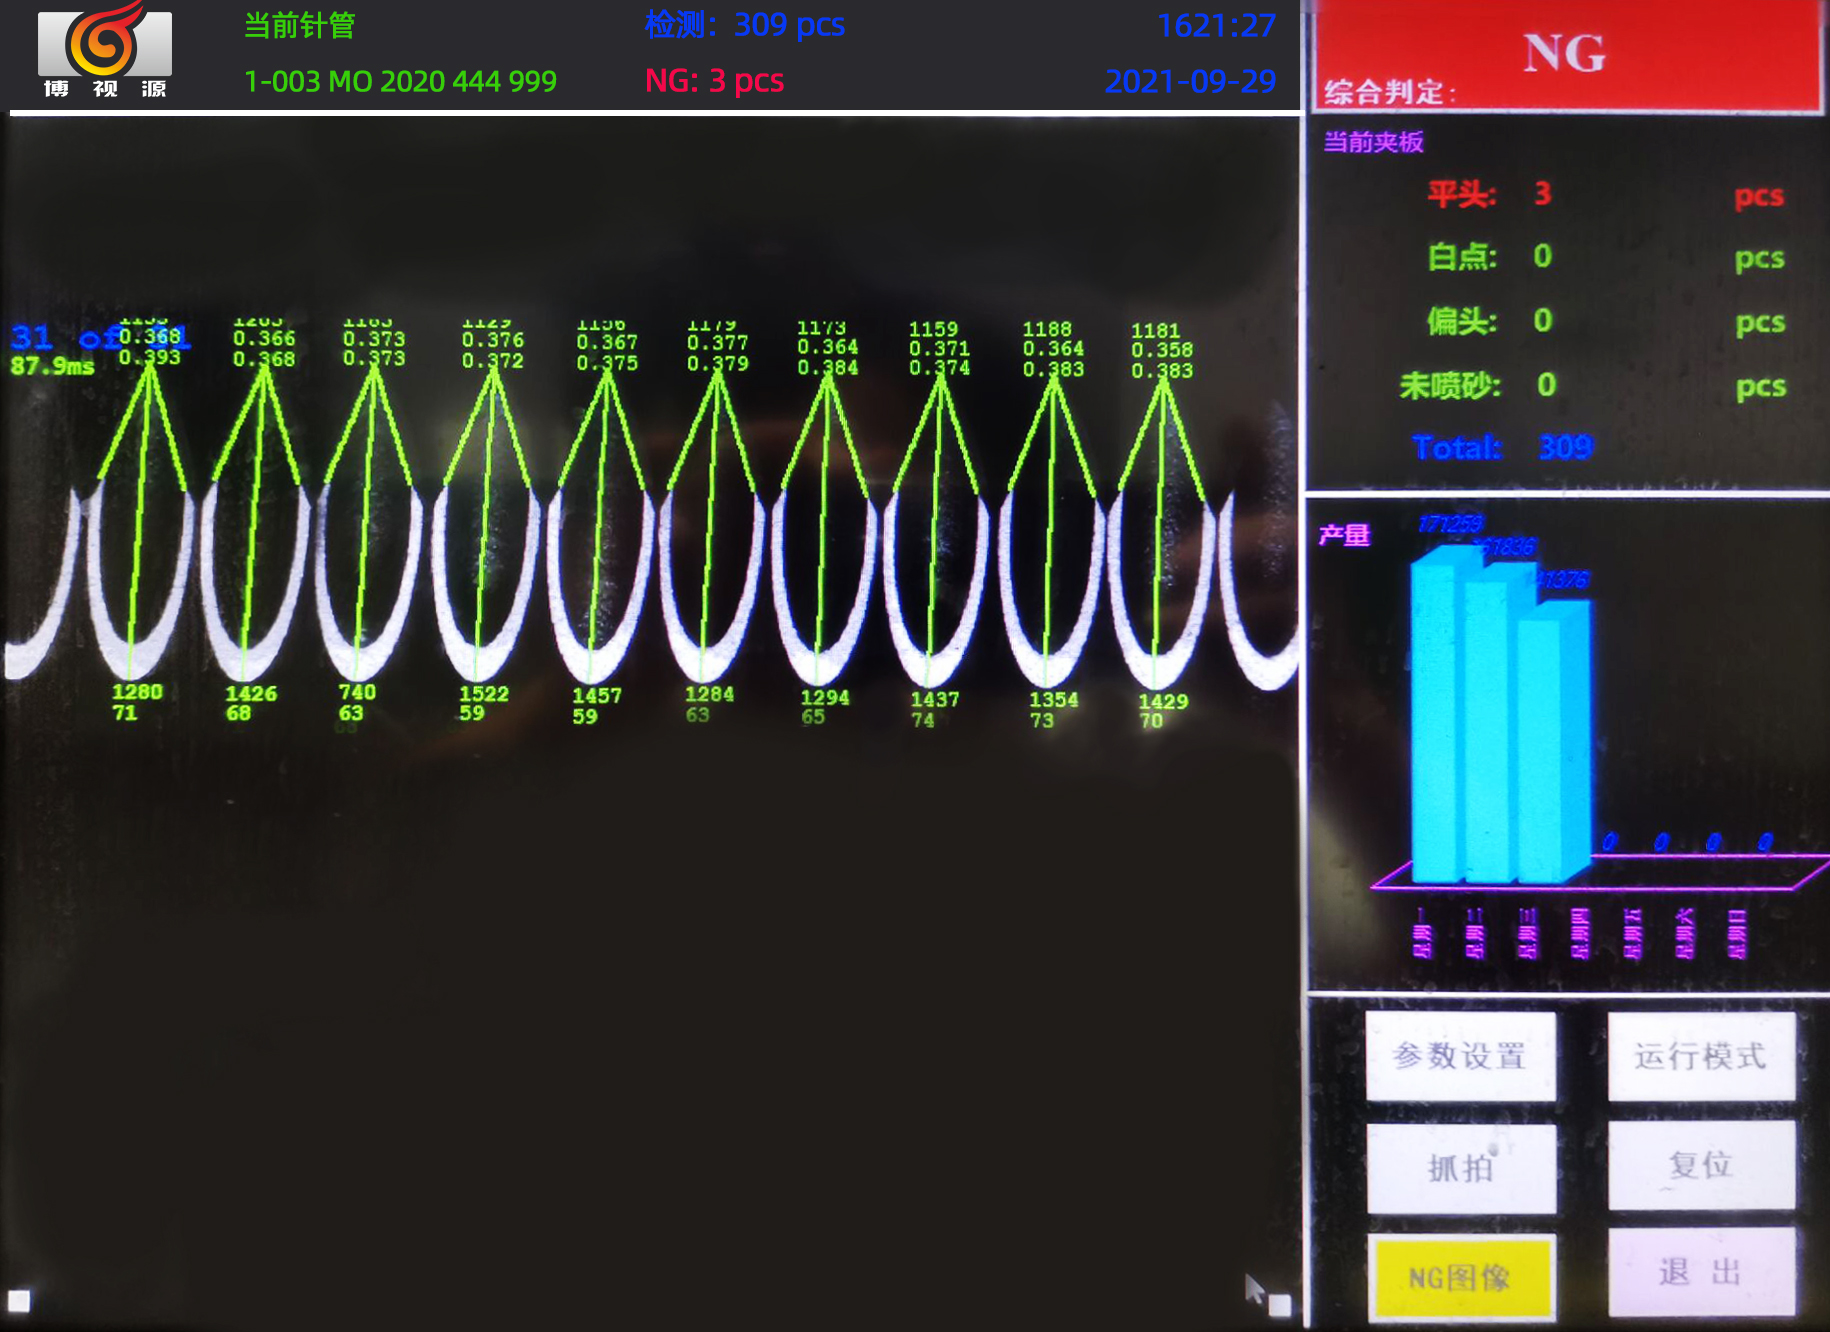Click the 87.9ms timing readout
The image size is (1830, 1332).
click(x=53, y=366)
